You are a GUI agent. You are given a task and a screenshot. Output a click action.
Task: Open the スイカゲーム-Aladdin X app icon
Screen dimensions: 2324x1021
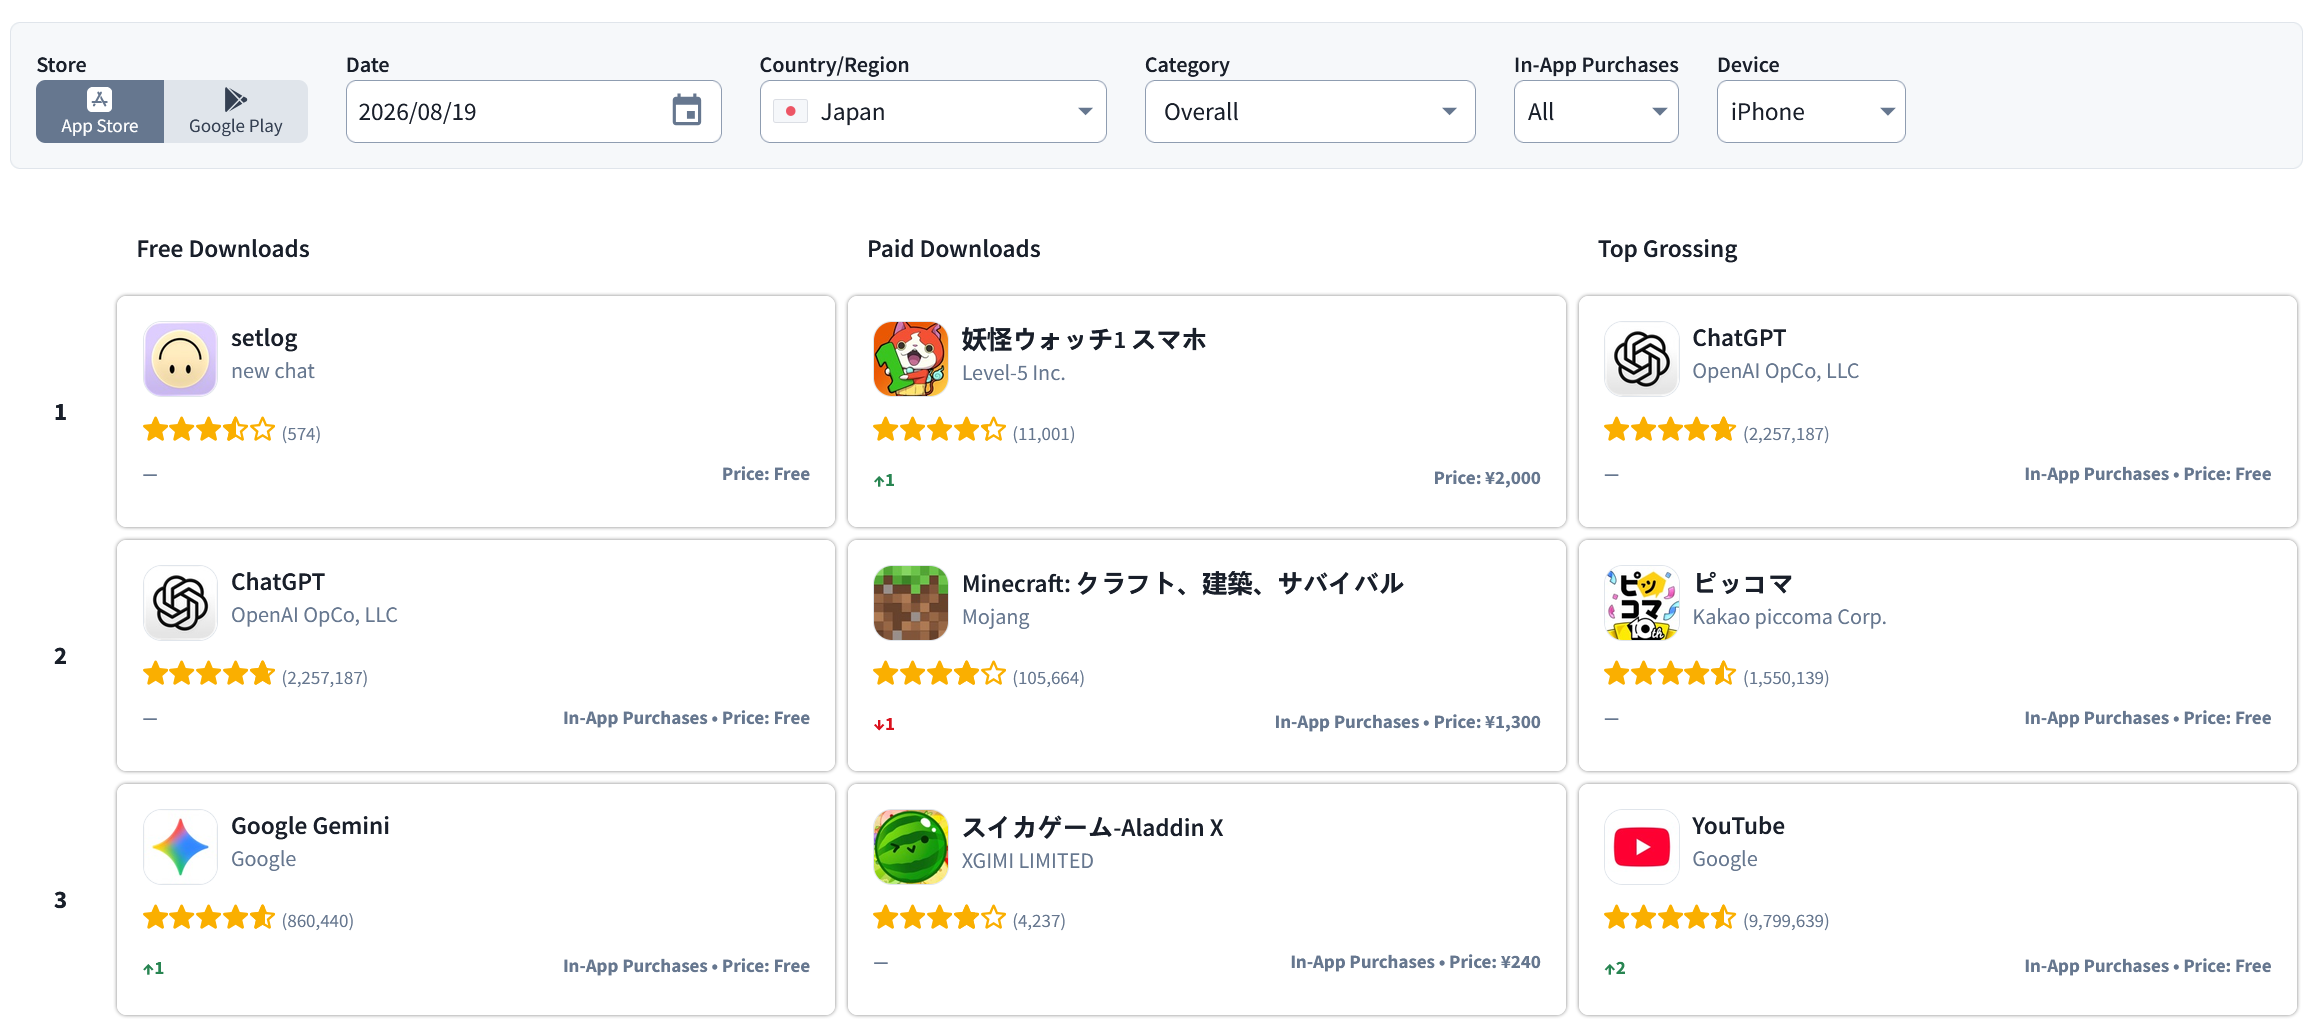[x=910, y=847]
